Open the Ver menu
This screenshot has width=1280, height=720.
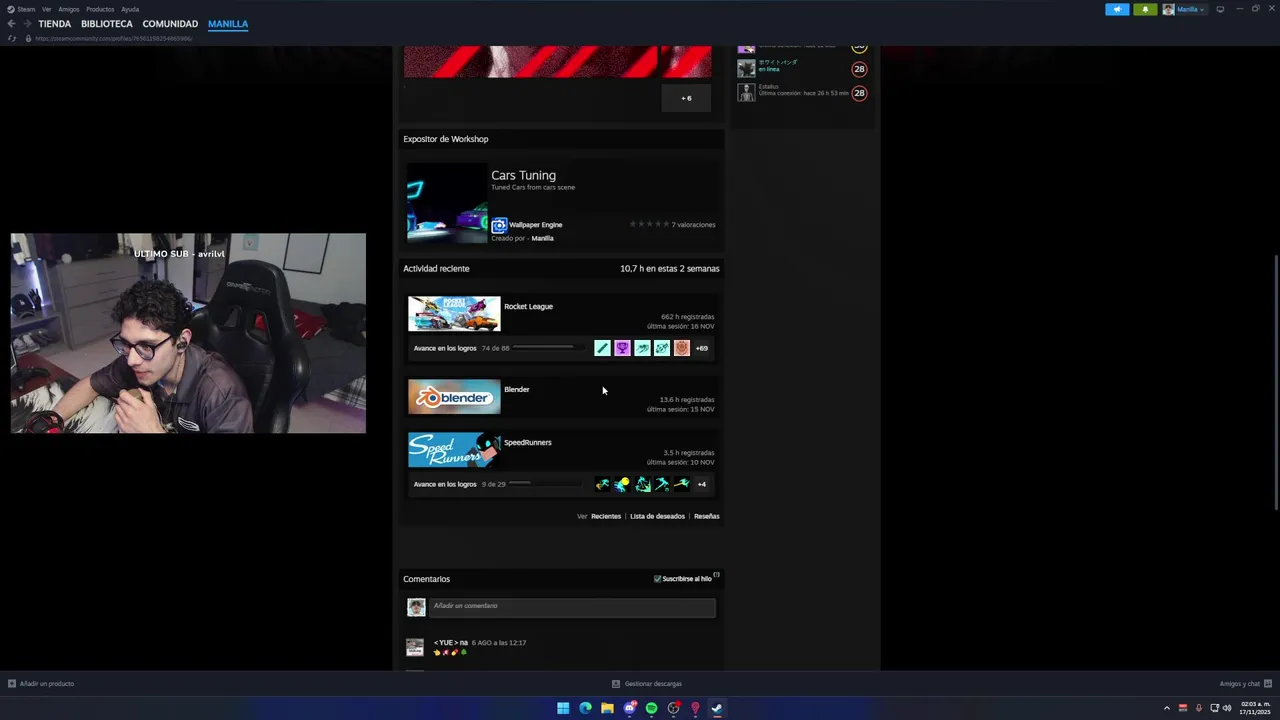pyautogui.click(x=47, y=9)
